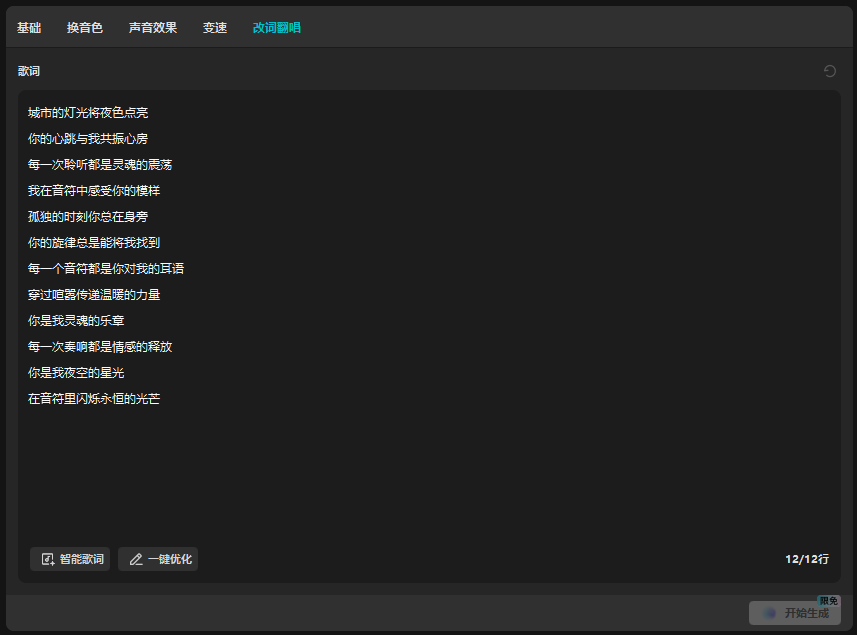This screenshot has height=635, width=857.
Task: Switch to the 基础 tab
Action: (29, 28)
